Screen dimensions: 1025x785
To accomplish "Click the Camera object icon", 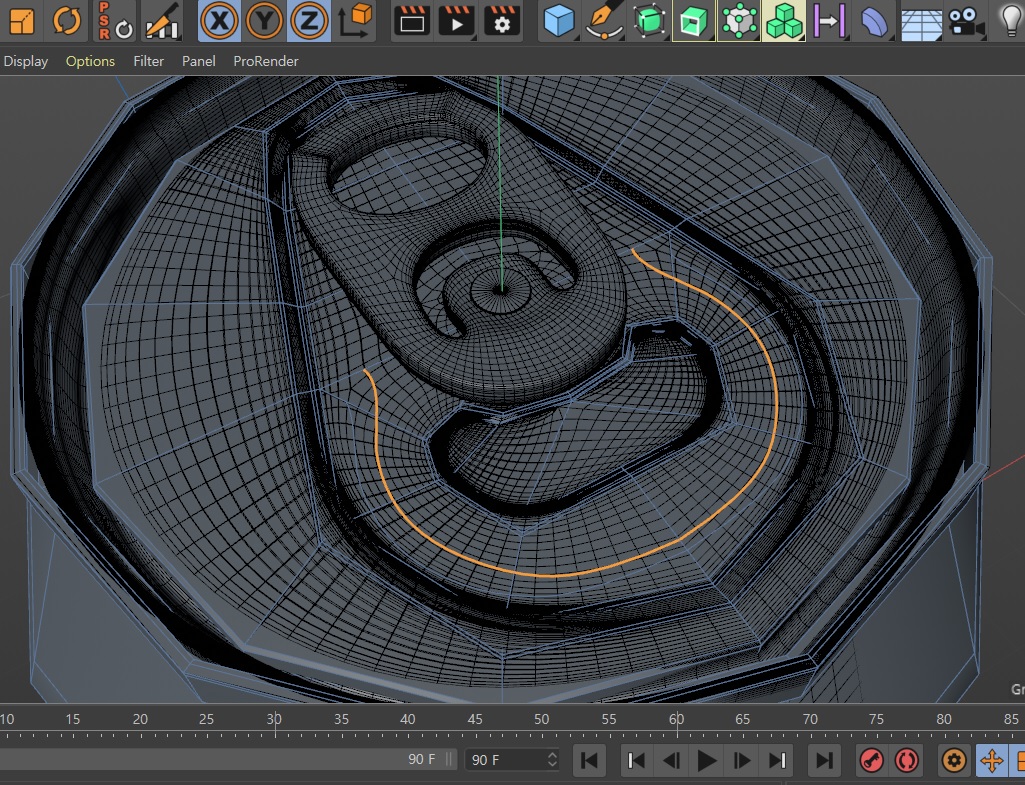I will pyautogui.click(x=966, y=22).
